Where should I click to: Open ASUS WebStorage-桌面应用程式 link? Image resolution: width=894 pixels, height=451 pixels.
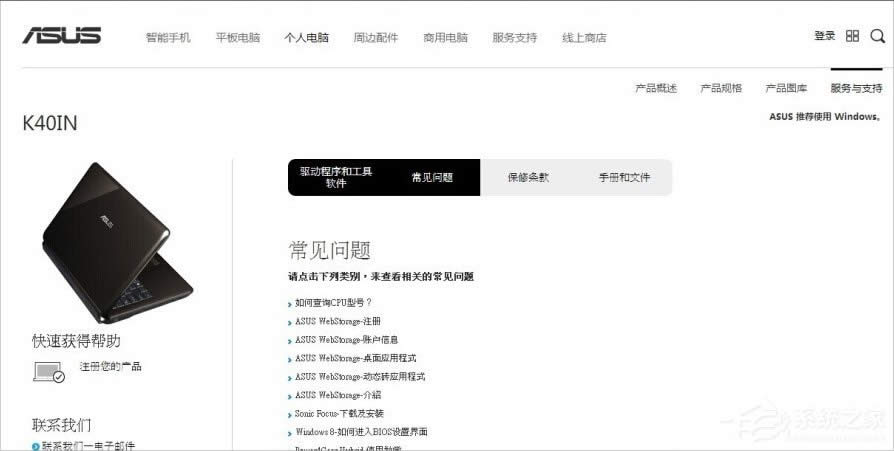pos(356,359)
